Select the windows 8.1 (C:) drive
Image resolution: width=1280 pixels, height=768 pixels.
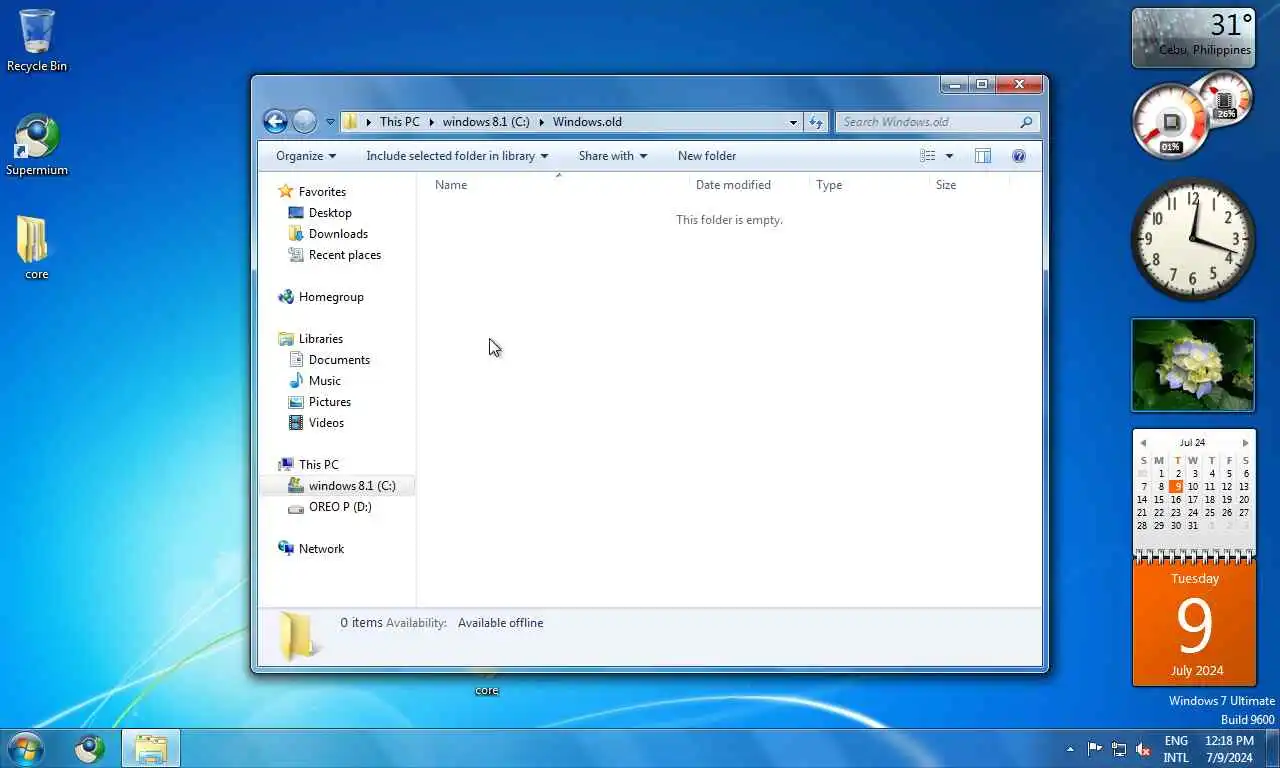pos(341,486)
